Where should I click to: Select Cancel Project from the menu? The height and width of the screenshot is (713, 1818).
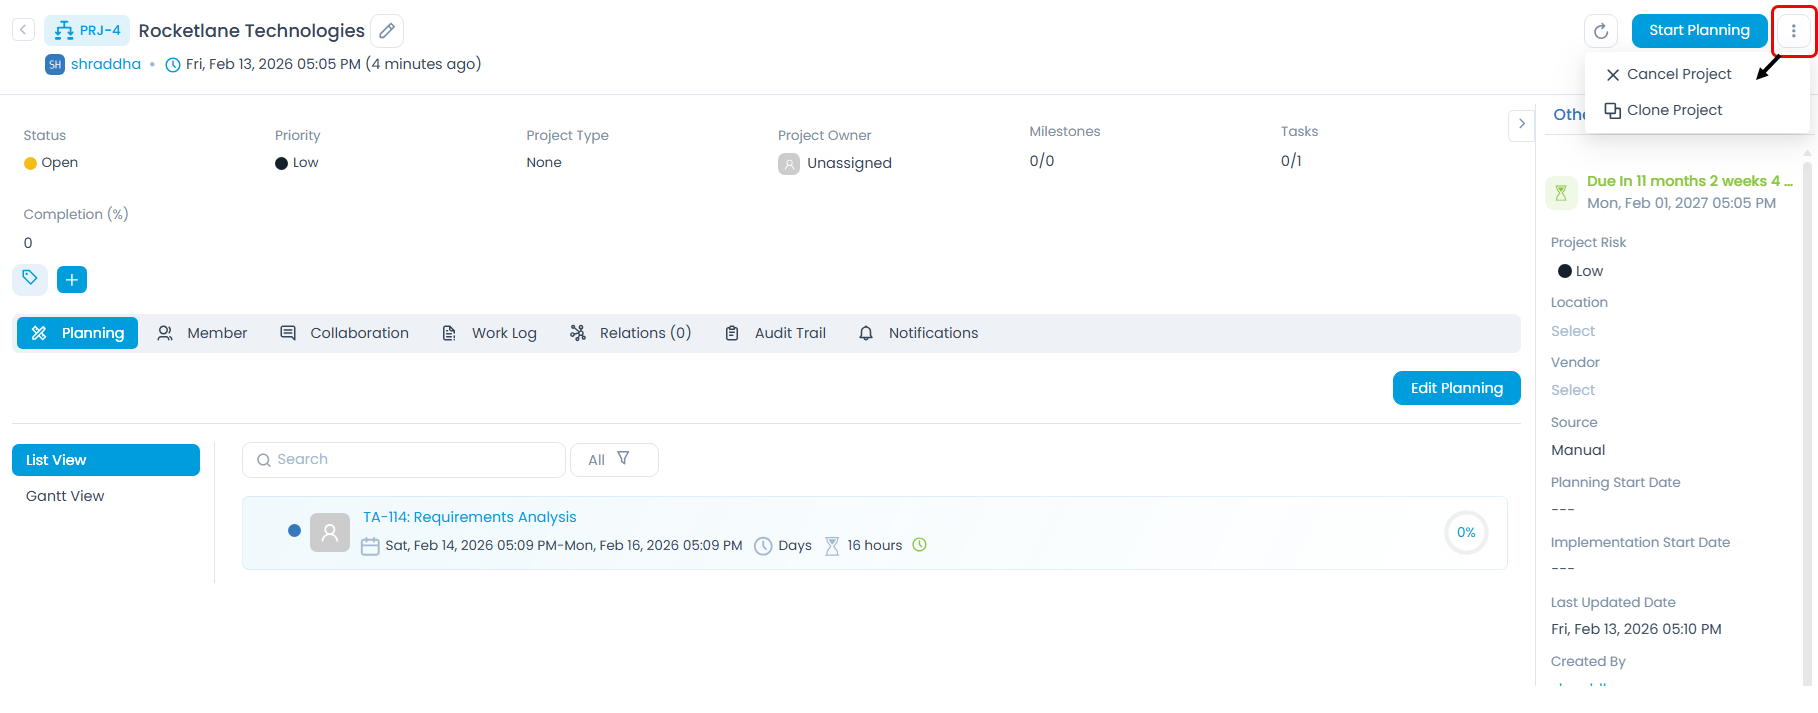[1678, 74]
